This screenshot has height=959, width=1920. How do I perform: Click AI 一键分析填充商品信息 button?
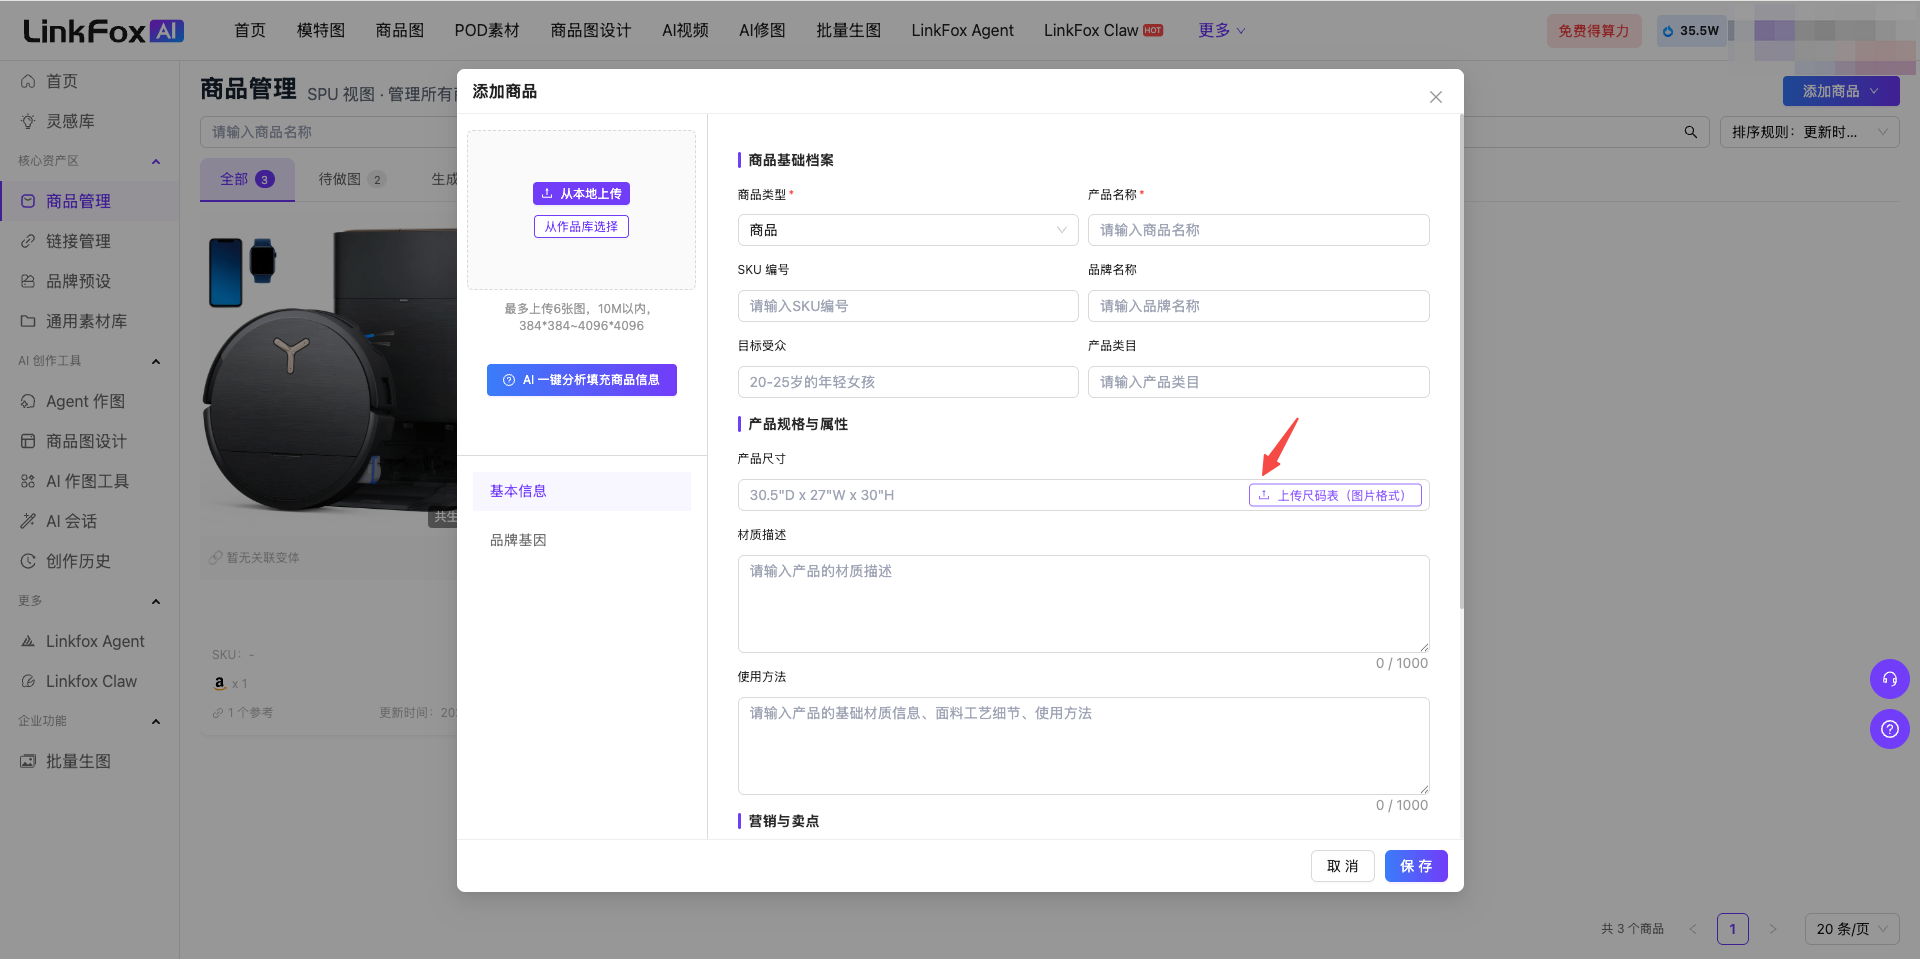point(582,380)
